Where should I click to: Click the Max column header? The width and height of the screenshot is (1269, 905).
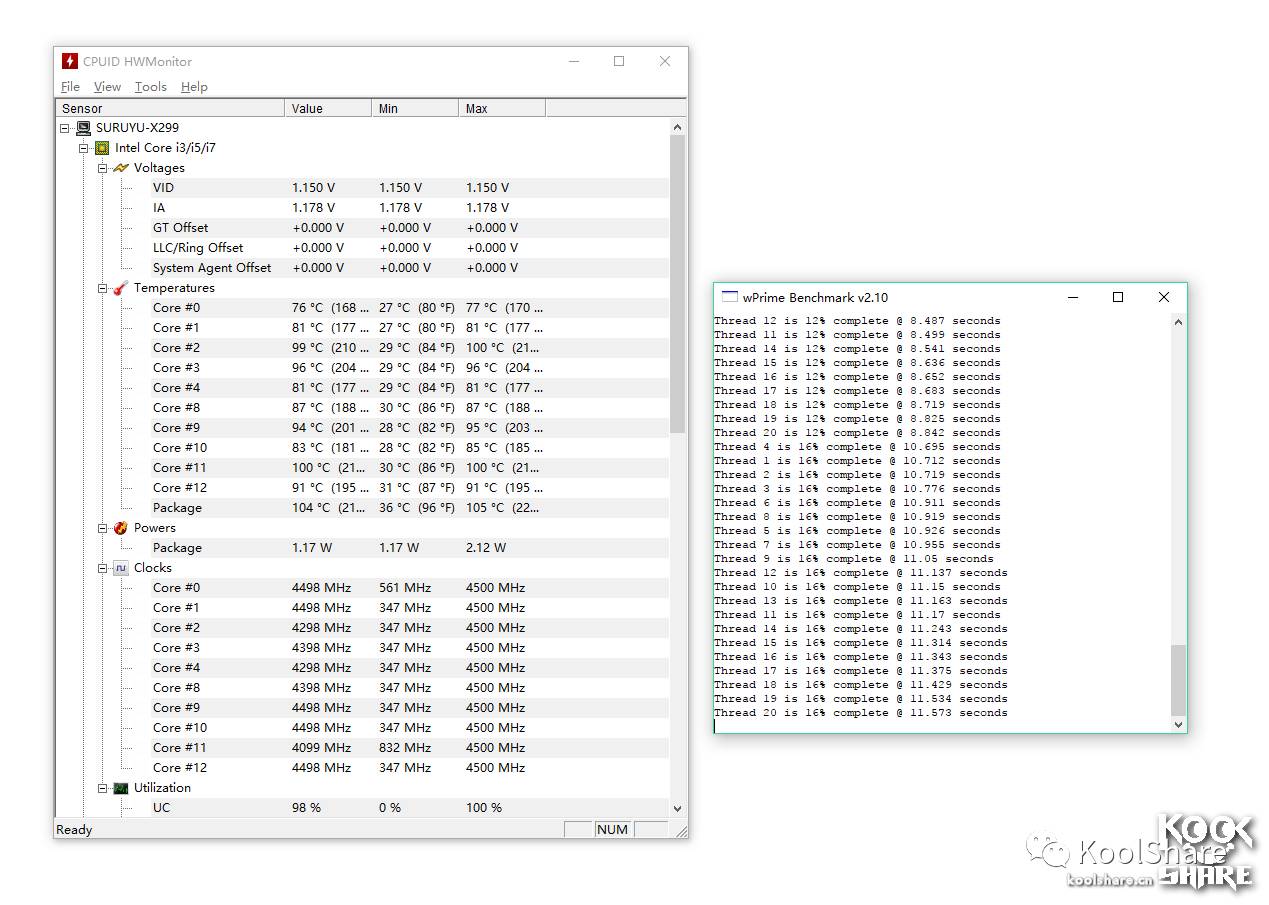tap(502, 108)
